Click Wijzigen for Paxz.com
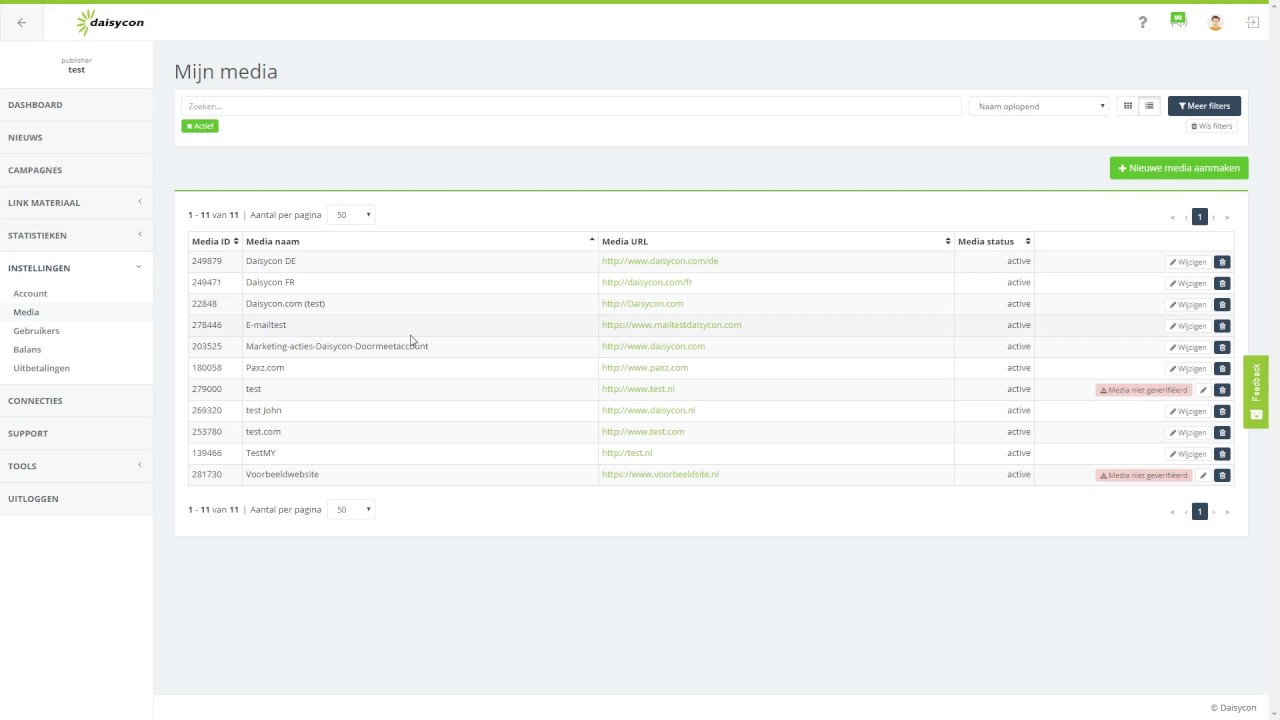This screenshot has width=1280, height=720. pos(1188,369)
